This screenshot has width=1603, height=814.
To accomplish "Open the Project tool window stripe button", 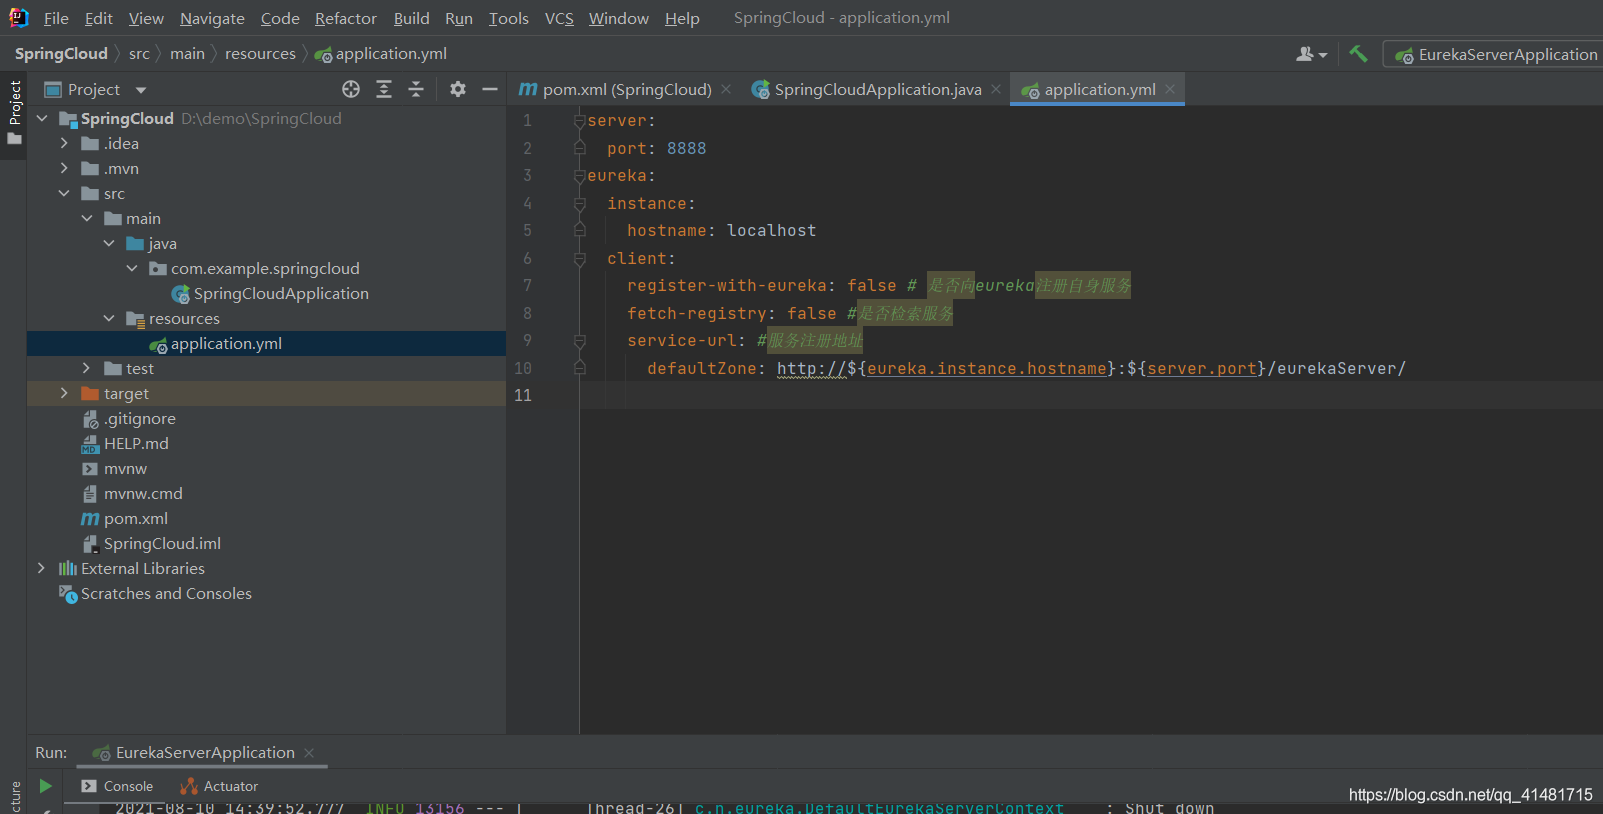I will pos(14,112).
